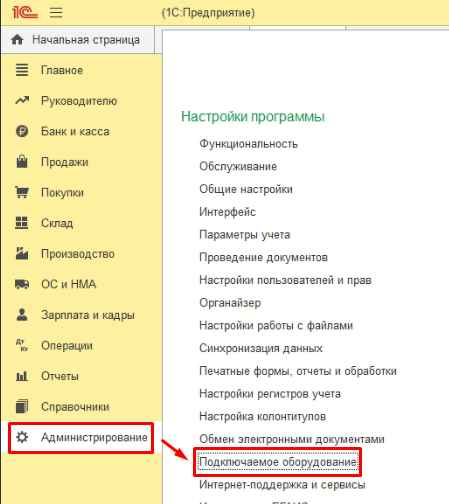Open Настройки регистров учета link
The width and height of the screenshot is (449, 504).
(x=270, y=394)
